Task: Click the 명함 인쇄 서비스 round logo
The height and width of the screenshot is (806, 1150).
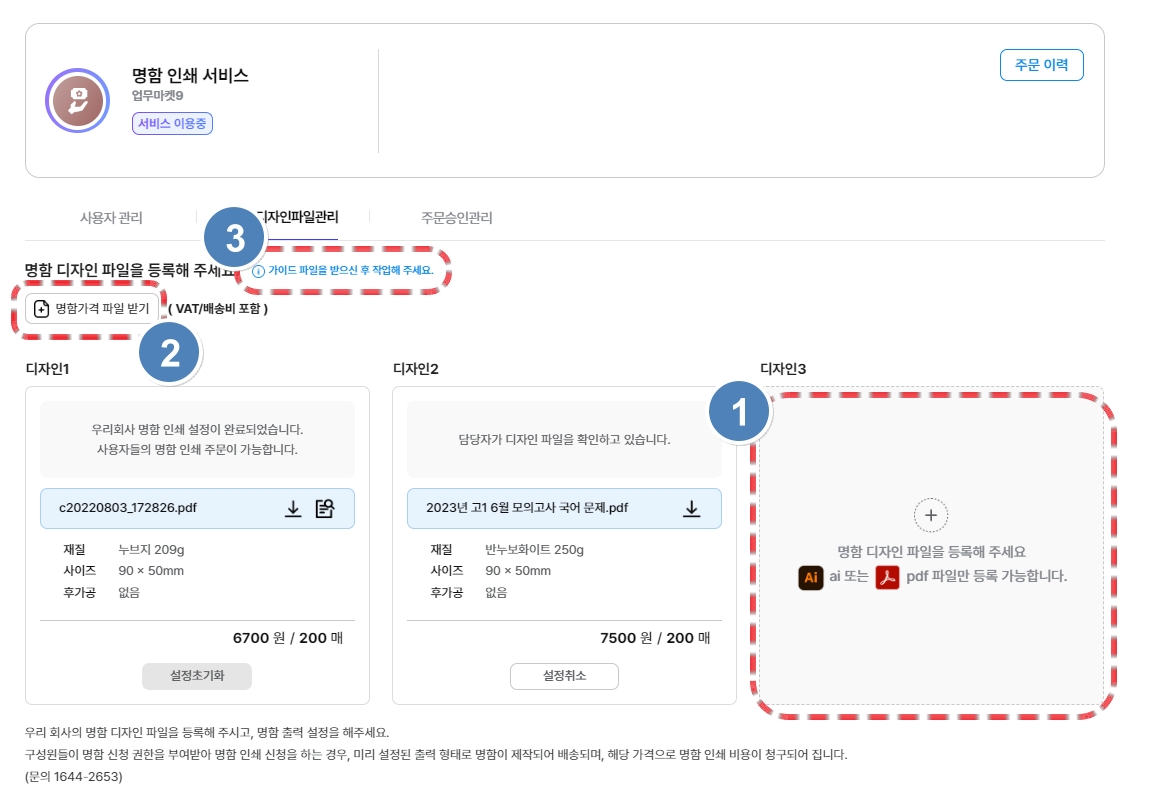Action: click(77, 100)
